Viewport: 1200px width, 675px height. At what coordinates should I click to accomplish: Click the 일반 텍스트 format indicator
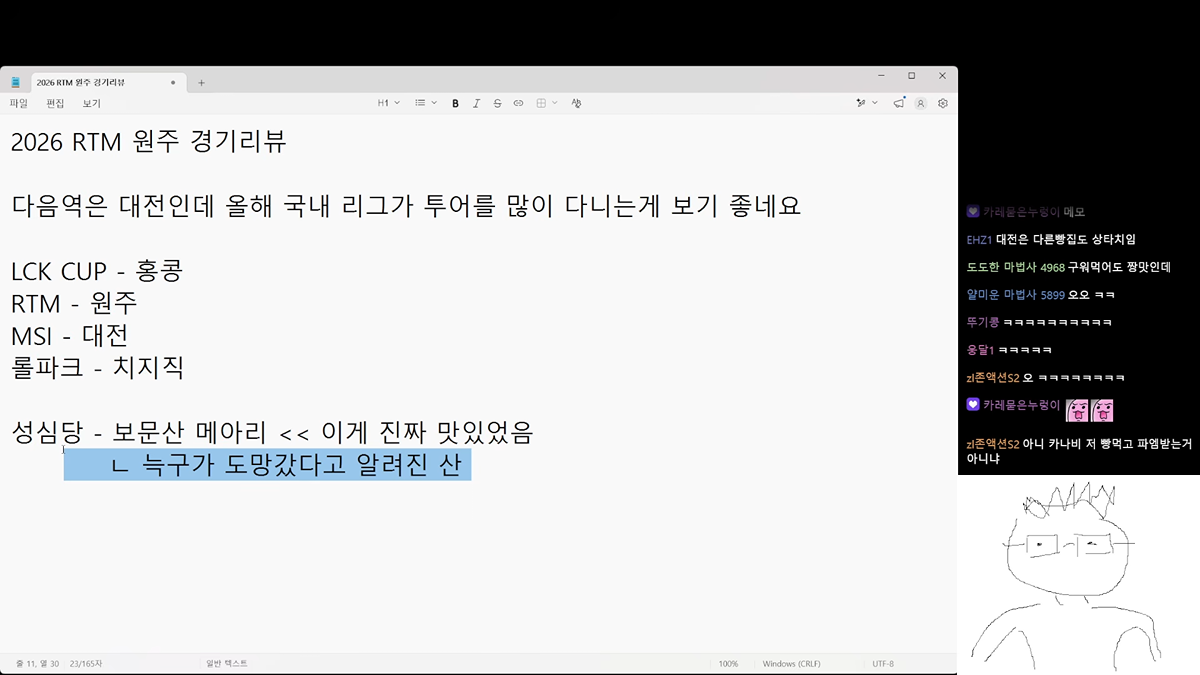click(226, 664)
